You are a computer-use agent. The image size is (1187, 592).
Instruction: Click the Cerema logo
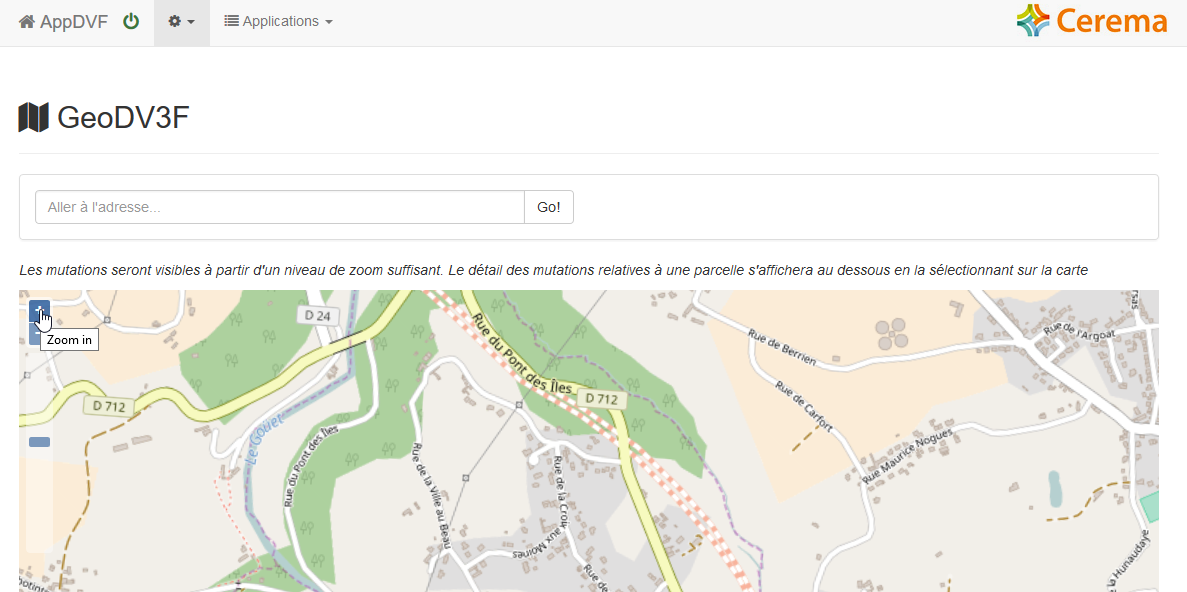(1092, 21)
